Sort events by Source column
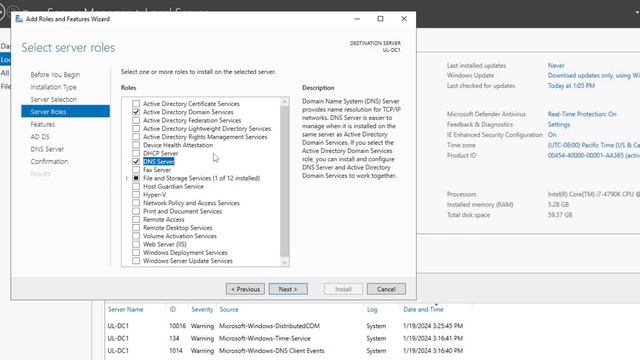Image resolution: width=640 pixels, height=360 pixels. (x=229, y=309)
